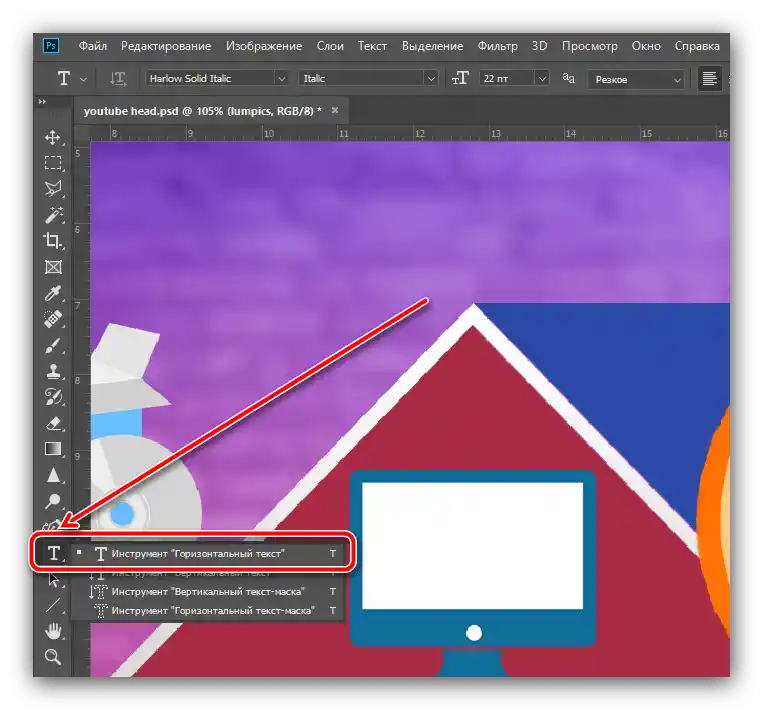Close the youtube head.psd tab
This screenshot has width=763, height=710.
(x=335, y=110)
